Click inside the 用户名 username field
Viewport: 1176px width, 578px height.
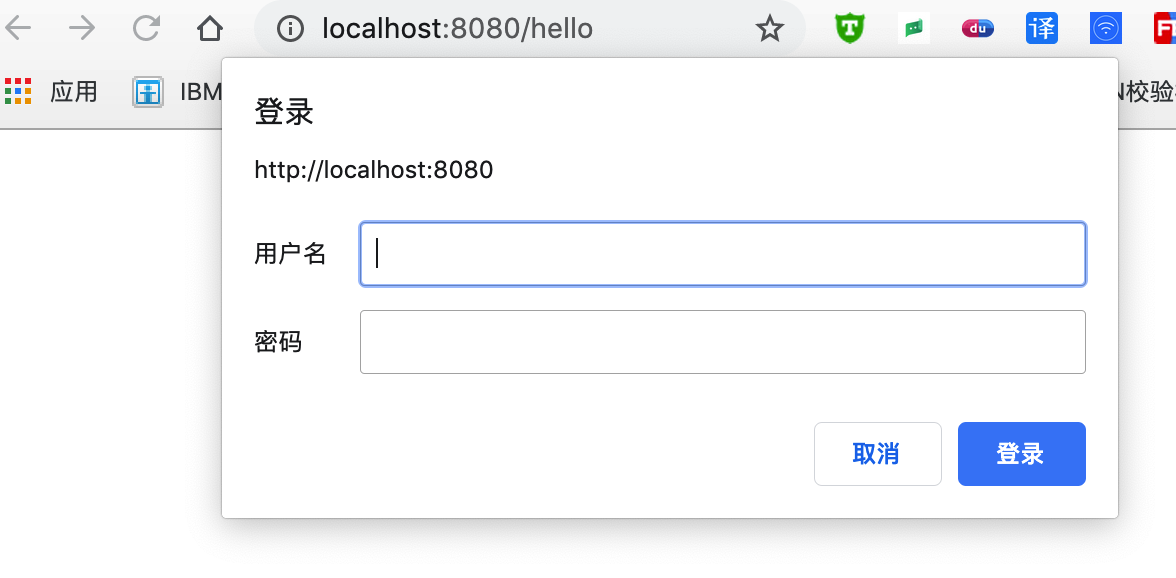(722, 254)
